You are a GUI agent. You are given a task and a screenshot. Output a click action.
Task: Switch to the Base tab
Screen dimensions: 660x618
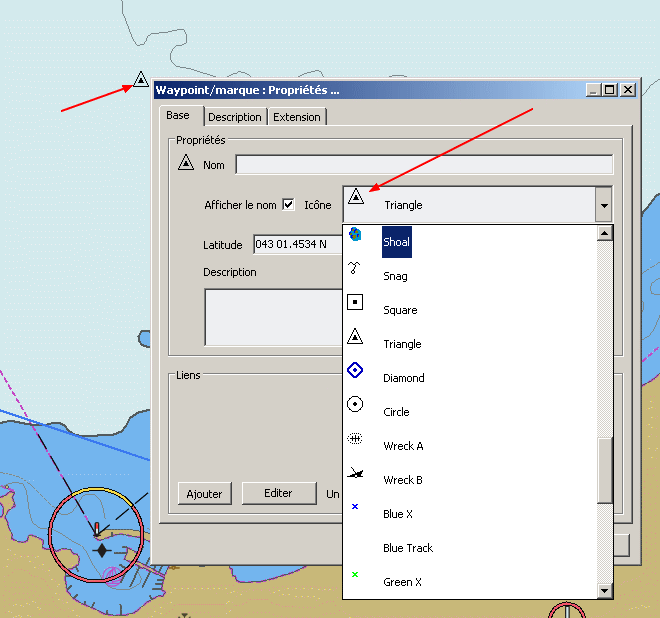pos(178,115)
